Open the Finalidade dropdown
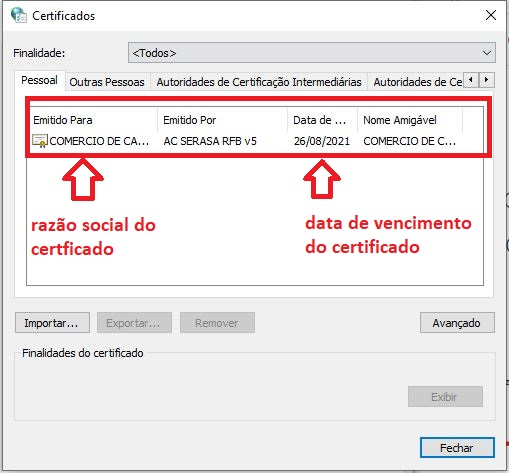The image size is (509, 473). click(312, 53)
